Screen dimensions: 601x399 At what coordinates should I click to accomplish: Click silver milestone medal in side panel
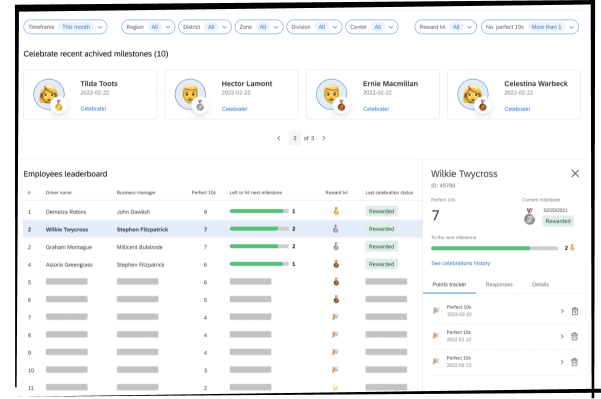point(529,217)
